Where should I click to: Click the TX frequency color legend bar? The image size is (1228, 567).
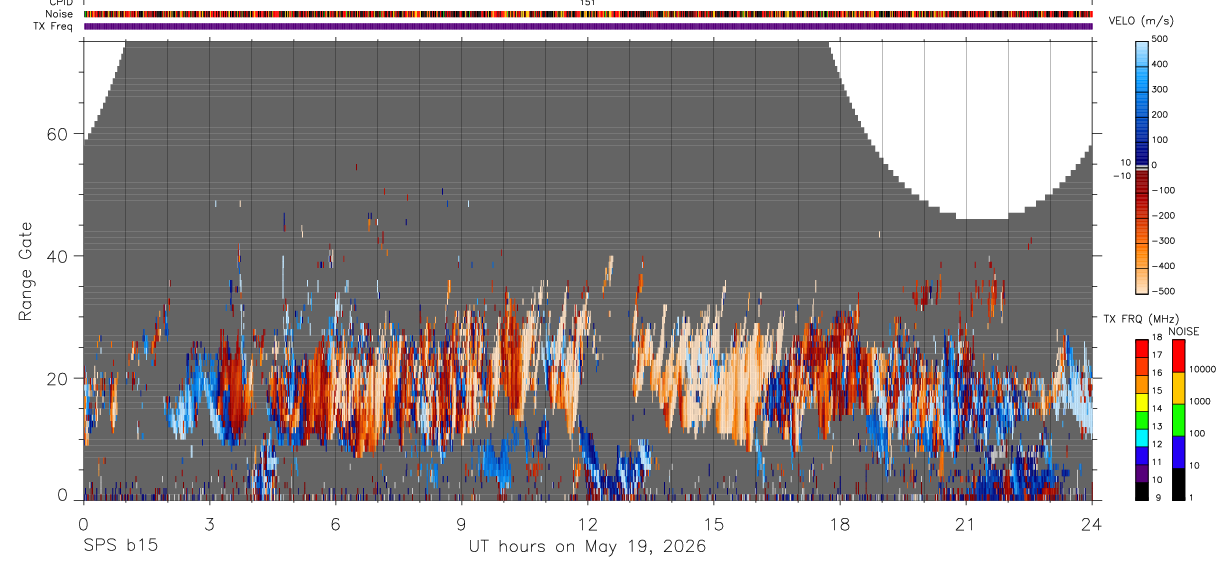(1142, 420)
